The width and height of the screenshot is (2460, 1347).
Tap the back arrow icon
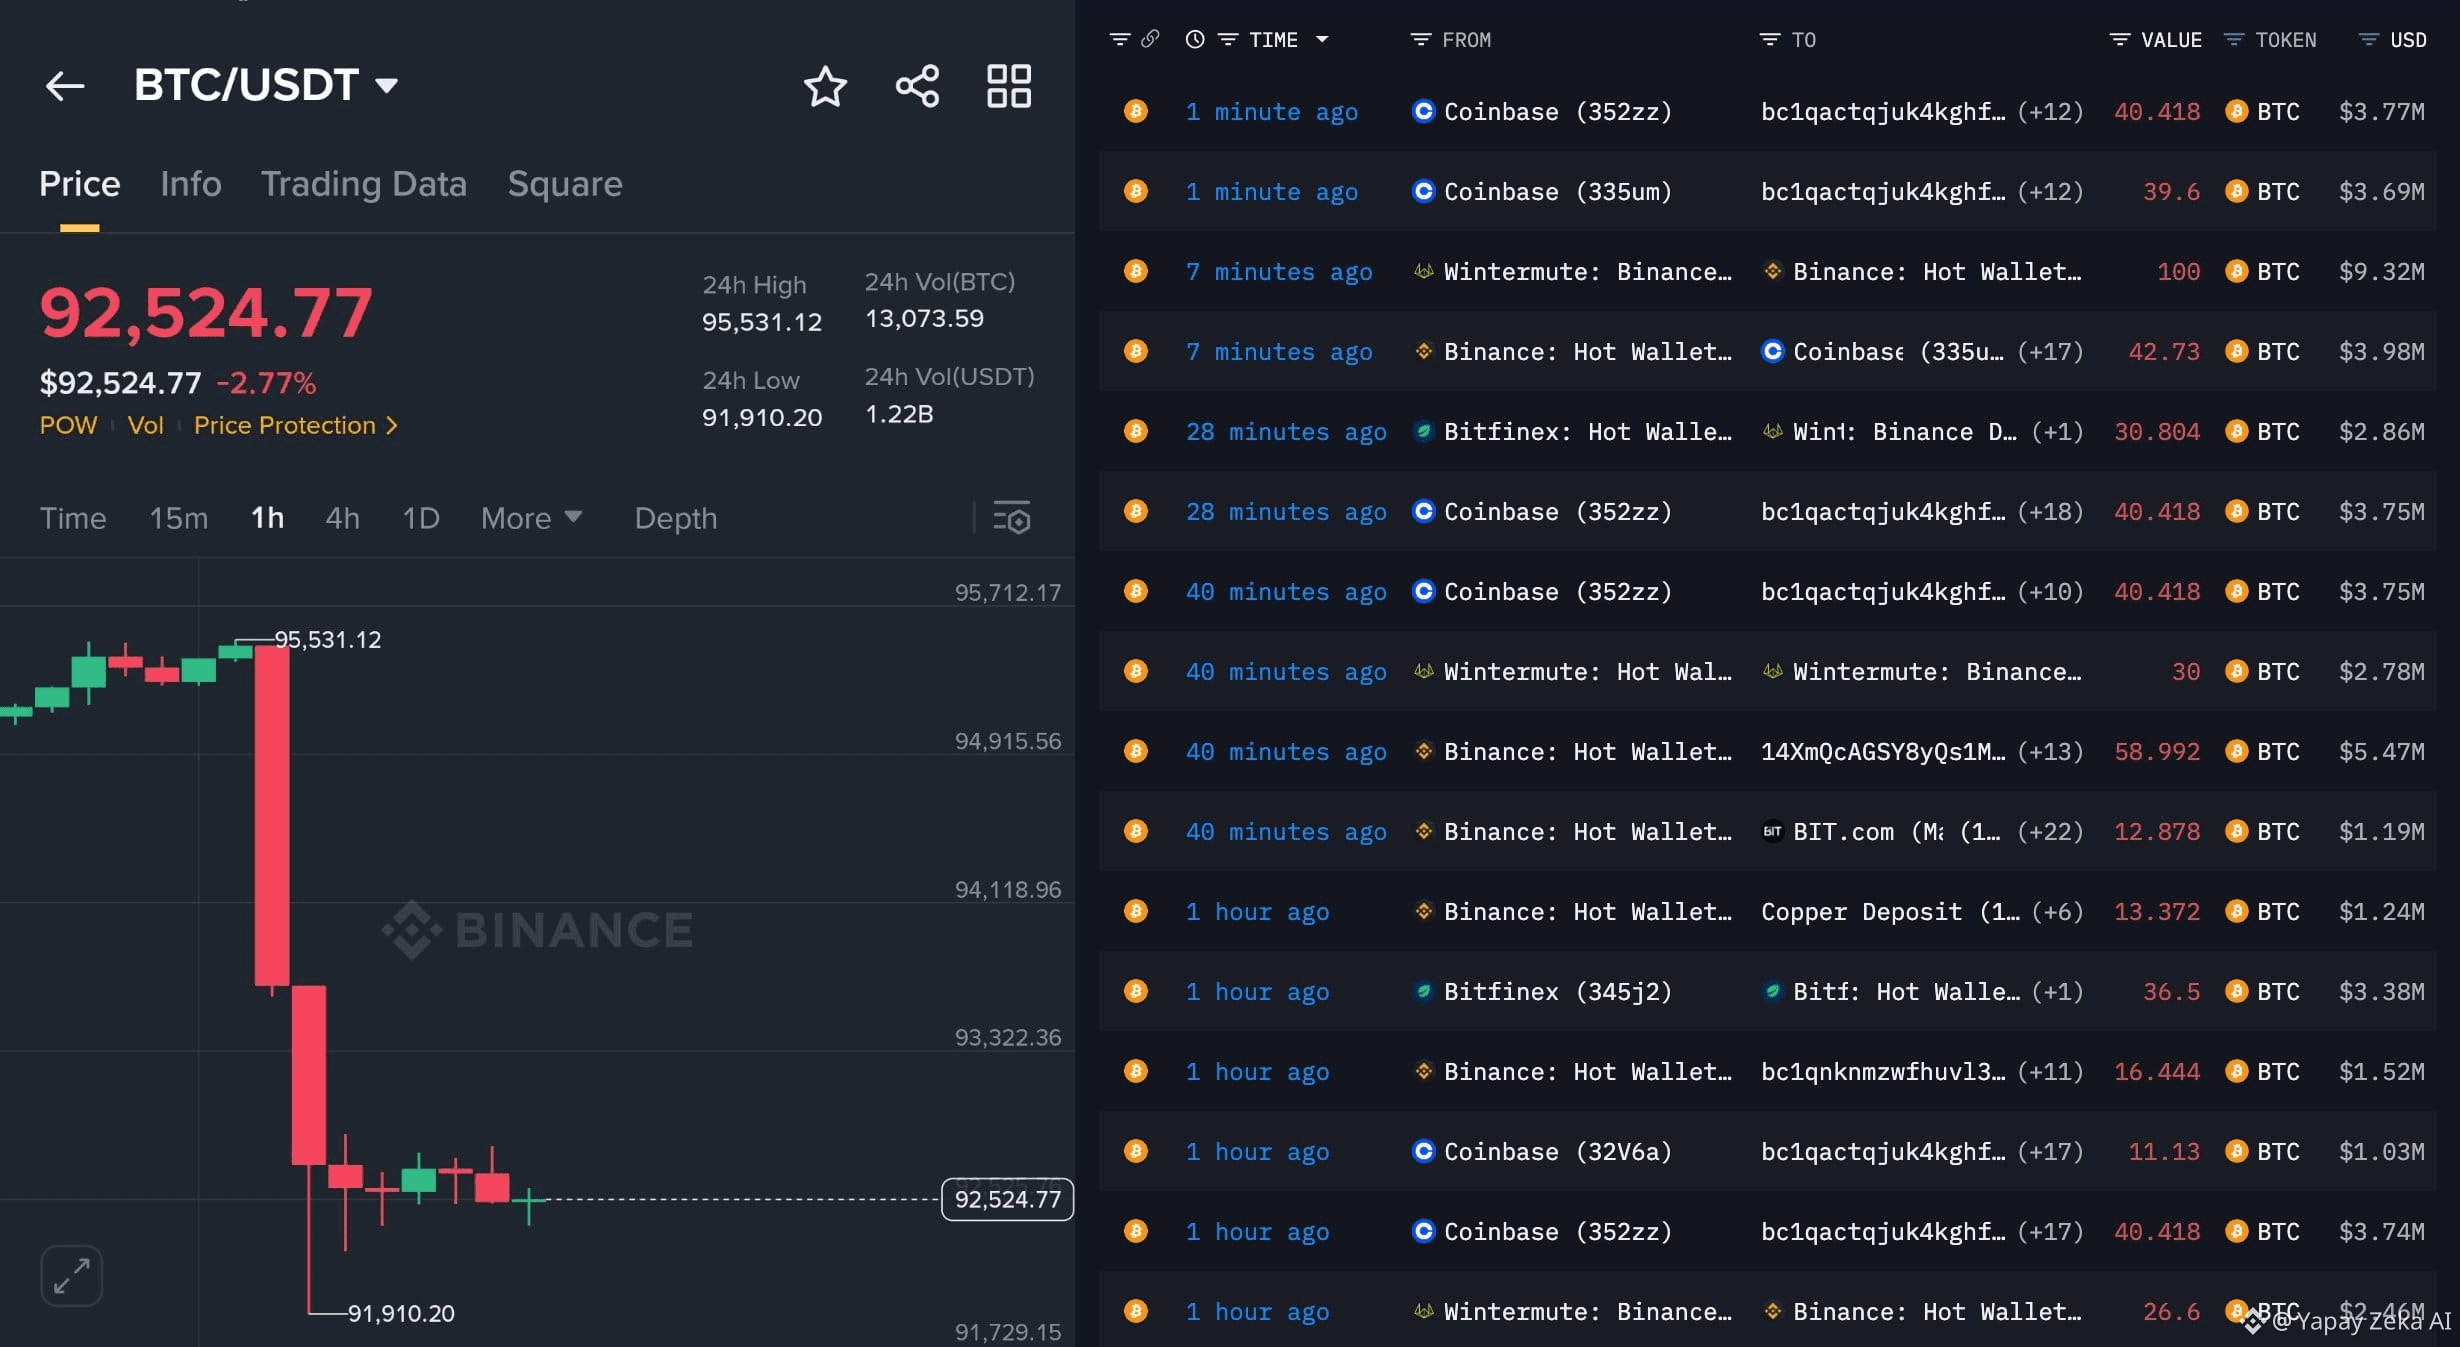[x=65, y=86]
